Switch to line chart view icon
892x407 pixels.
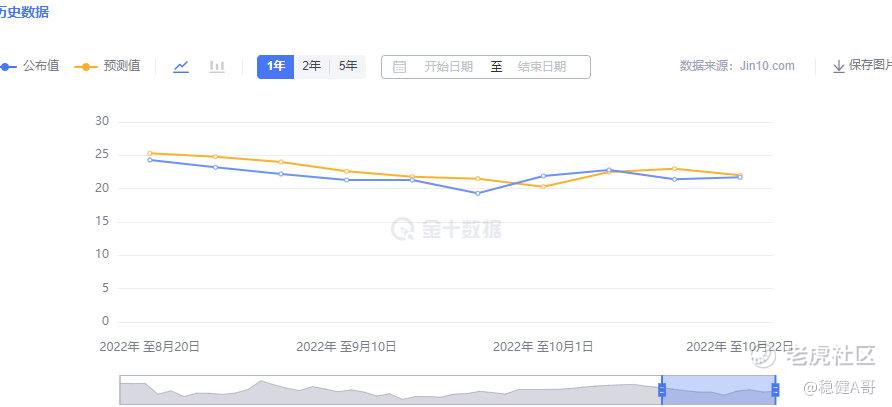[x=181, y=67]
